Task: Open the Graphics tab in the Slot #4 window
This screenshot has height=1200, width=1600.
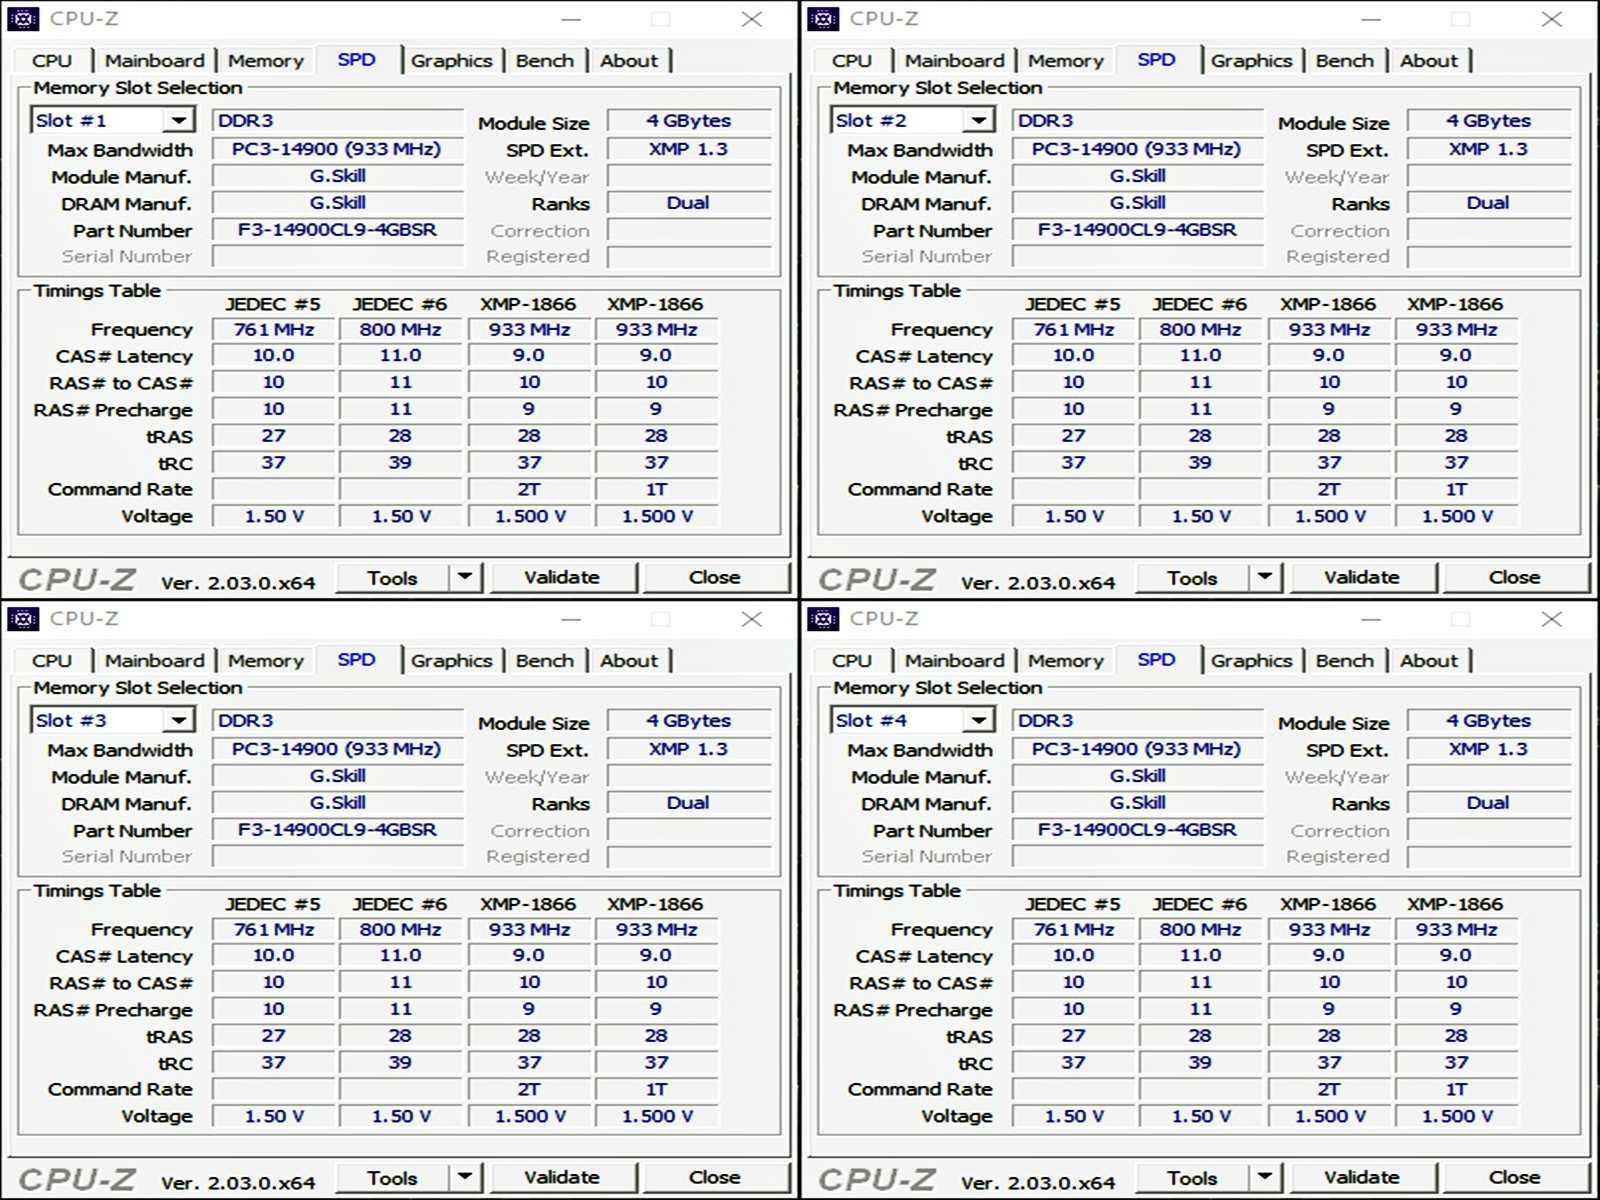Action: click(1252, 661)
